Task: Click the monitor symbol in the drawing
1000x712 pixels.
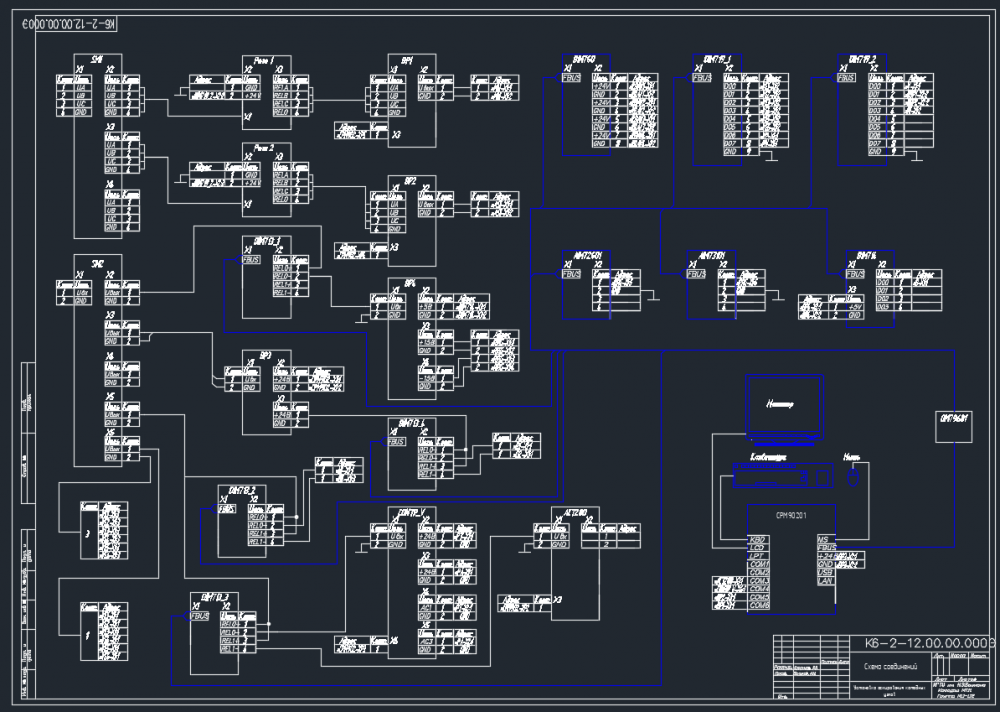Action: point(784,405)
